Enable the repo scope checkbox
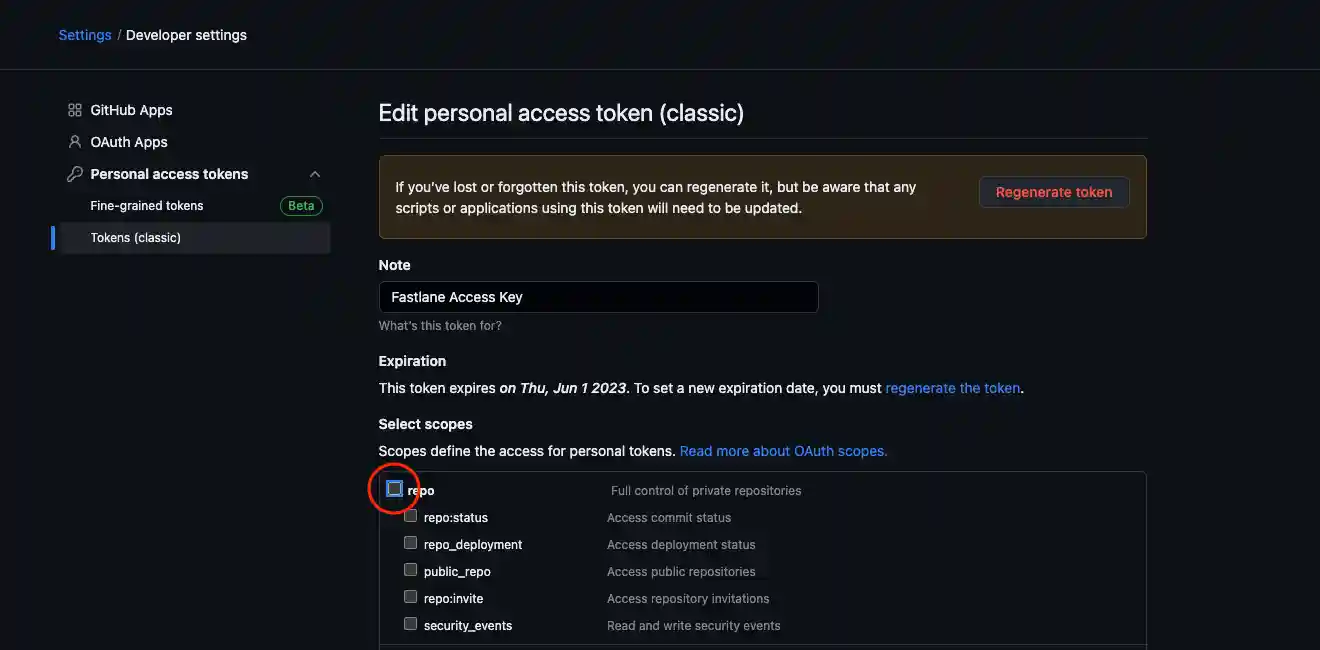The width and height of the screenshot is (1320, 650). click(x=394, y=489)
